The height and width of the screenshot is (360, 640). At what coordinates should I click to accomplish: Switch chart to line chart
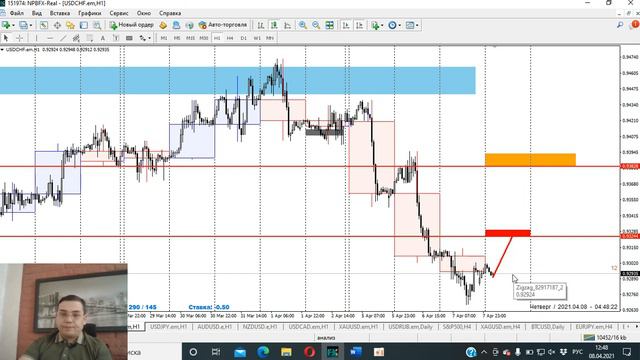pyautogui.click(x=288, y=25)
